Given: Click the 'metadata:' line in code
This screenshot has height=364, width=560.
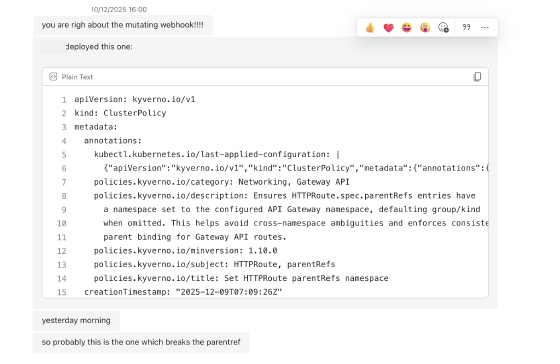Looking at the screenshot, I should coord(96,127).
